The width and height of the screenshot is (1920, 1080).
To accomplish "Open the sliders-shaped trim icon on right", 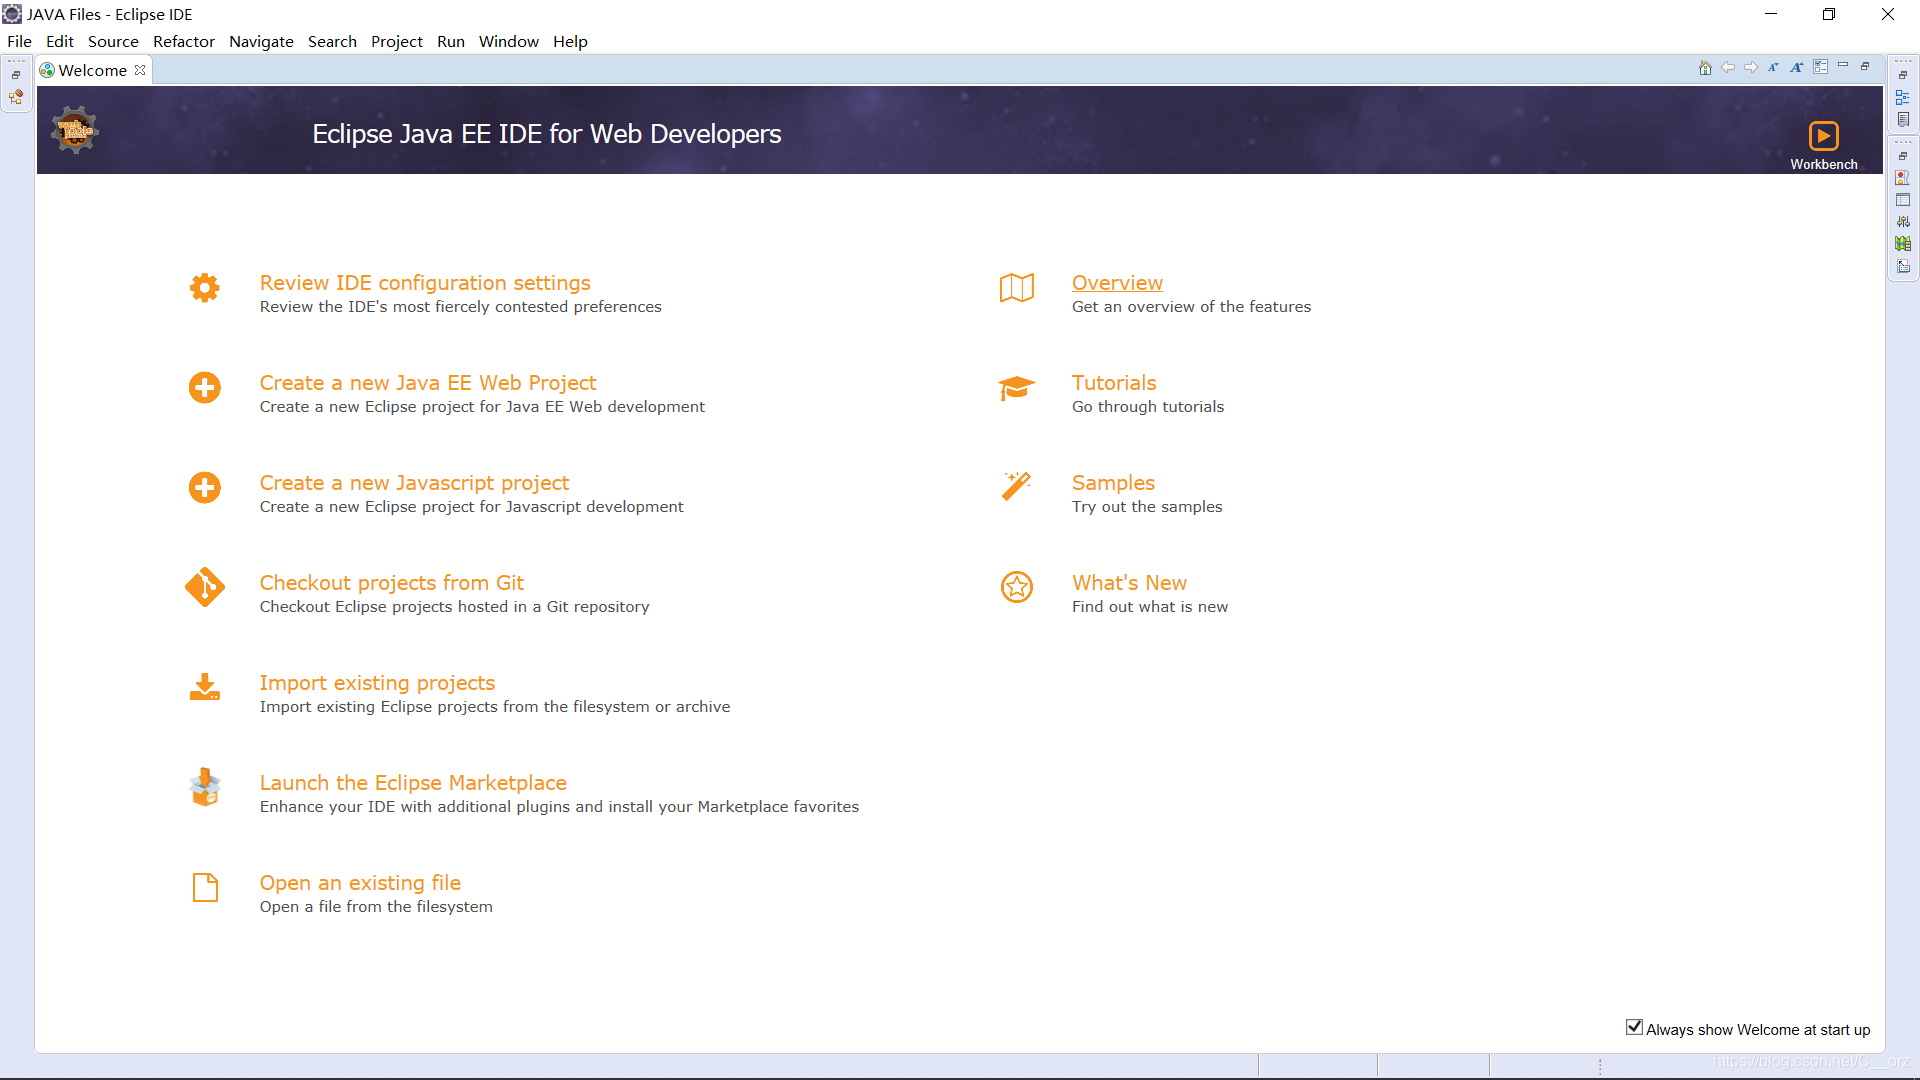I will point(1903,222).
